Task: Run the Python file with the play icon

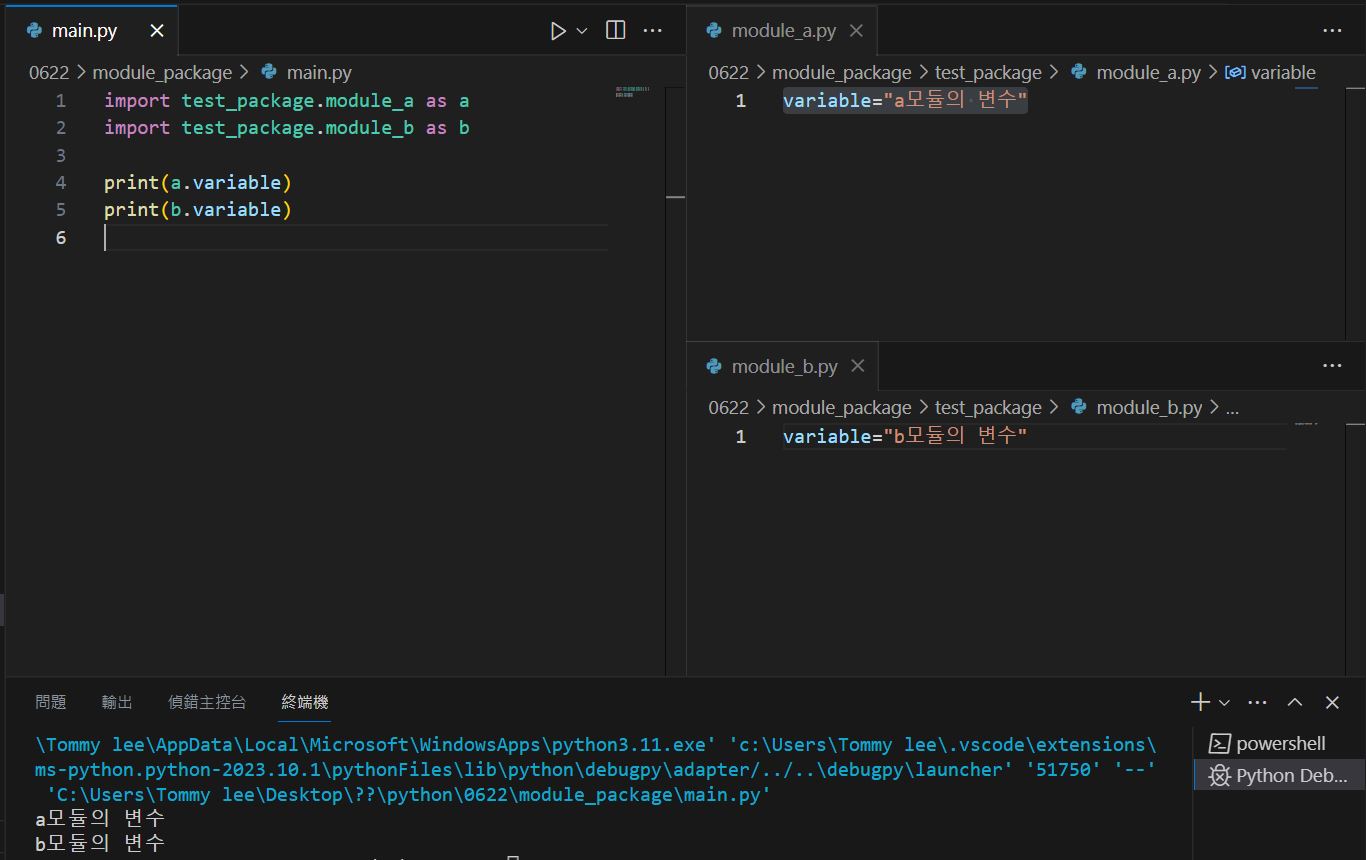Action: (558, 31)
